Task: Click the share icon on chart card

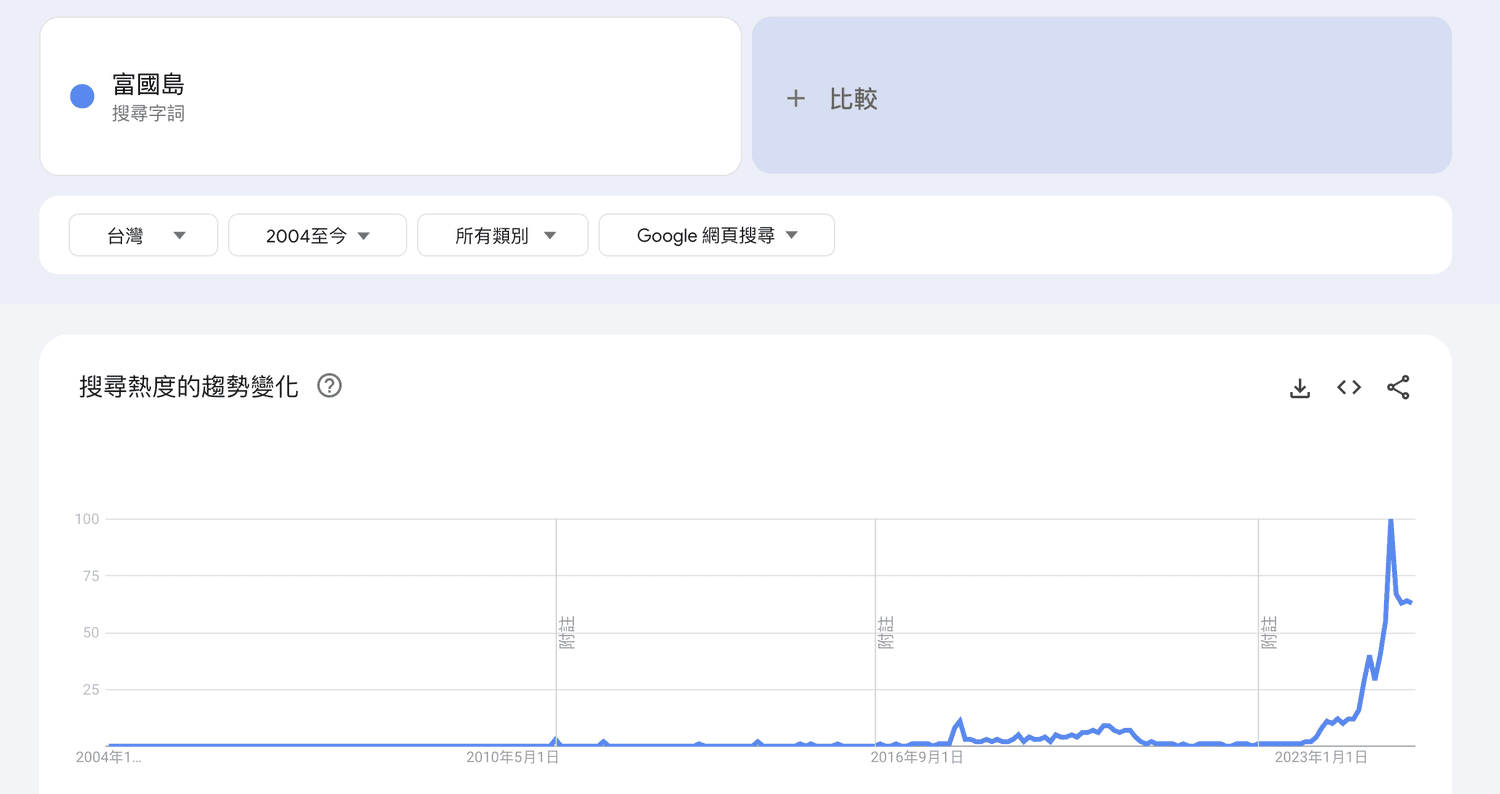Action: click(x=1398, y=388)
